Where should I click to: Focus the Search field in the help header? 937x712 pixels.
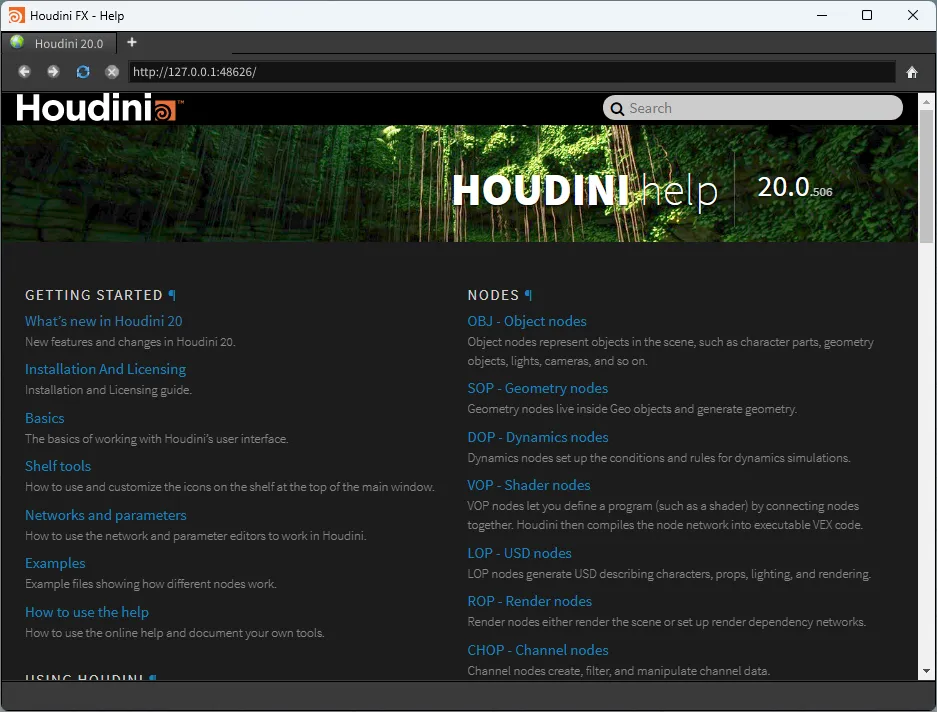pos(753,108)
